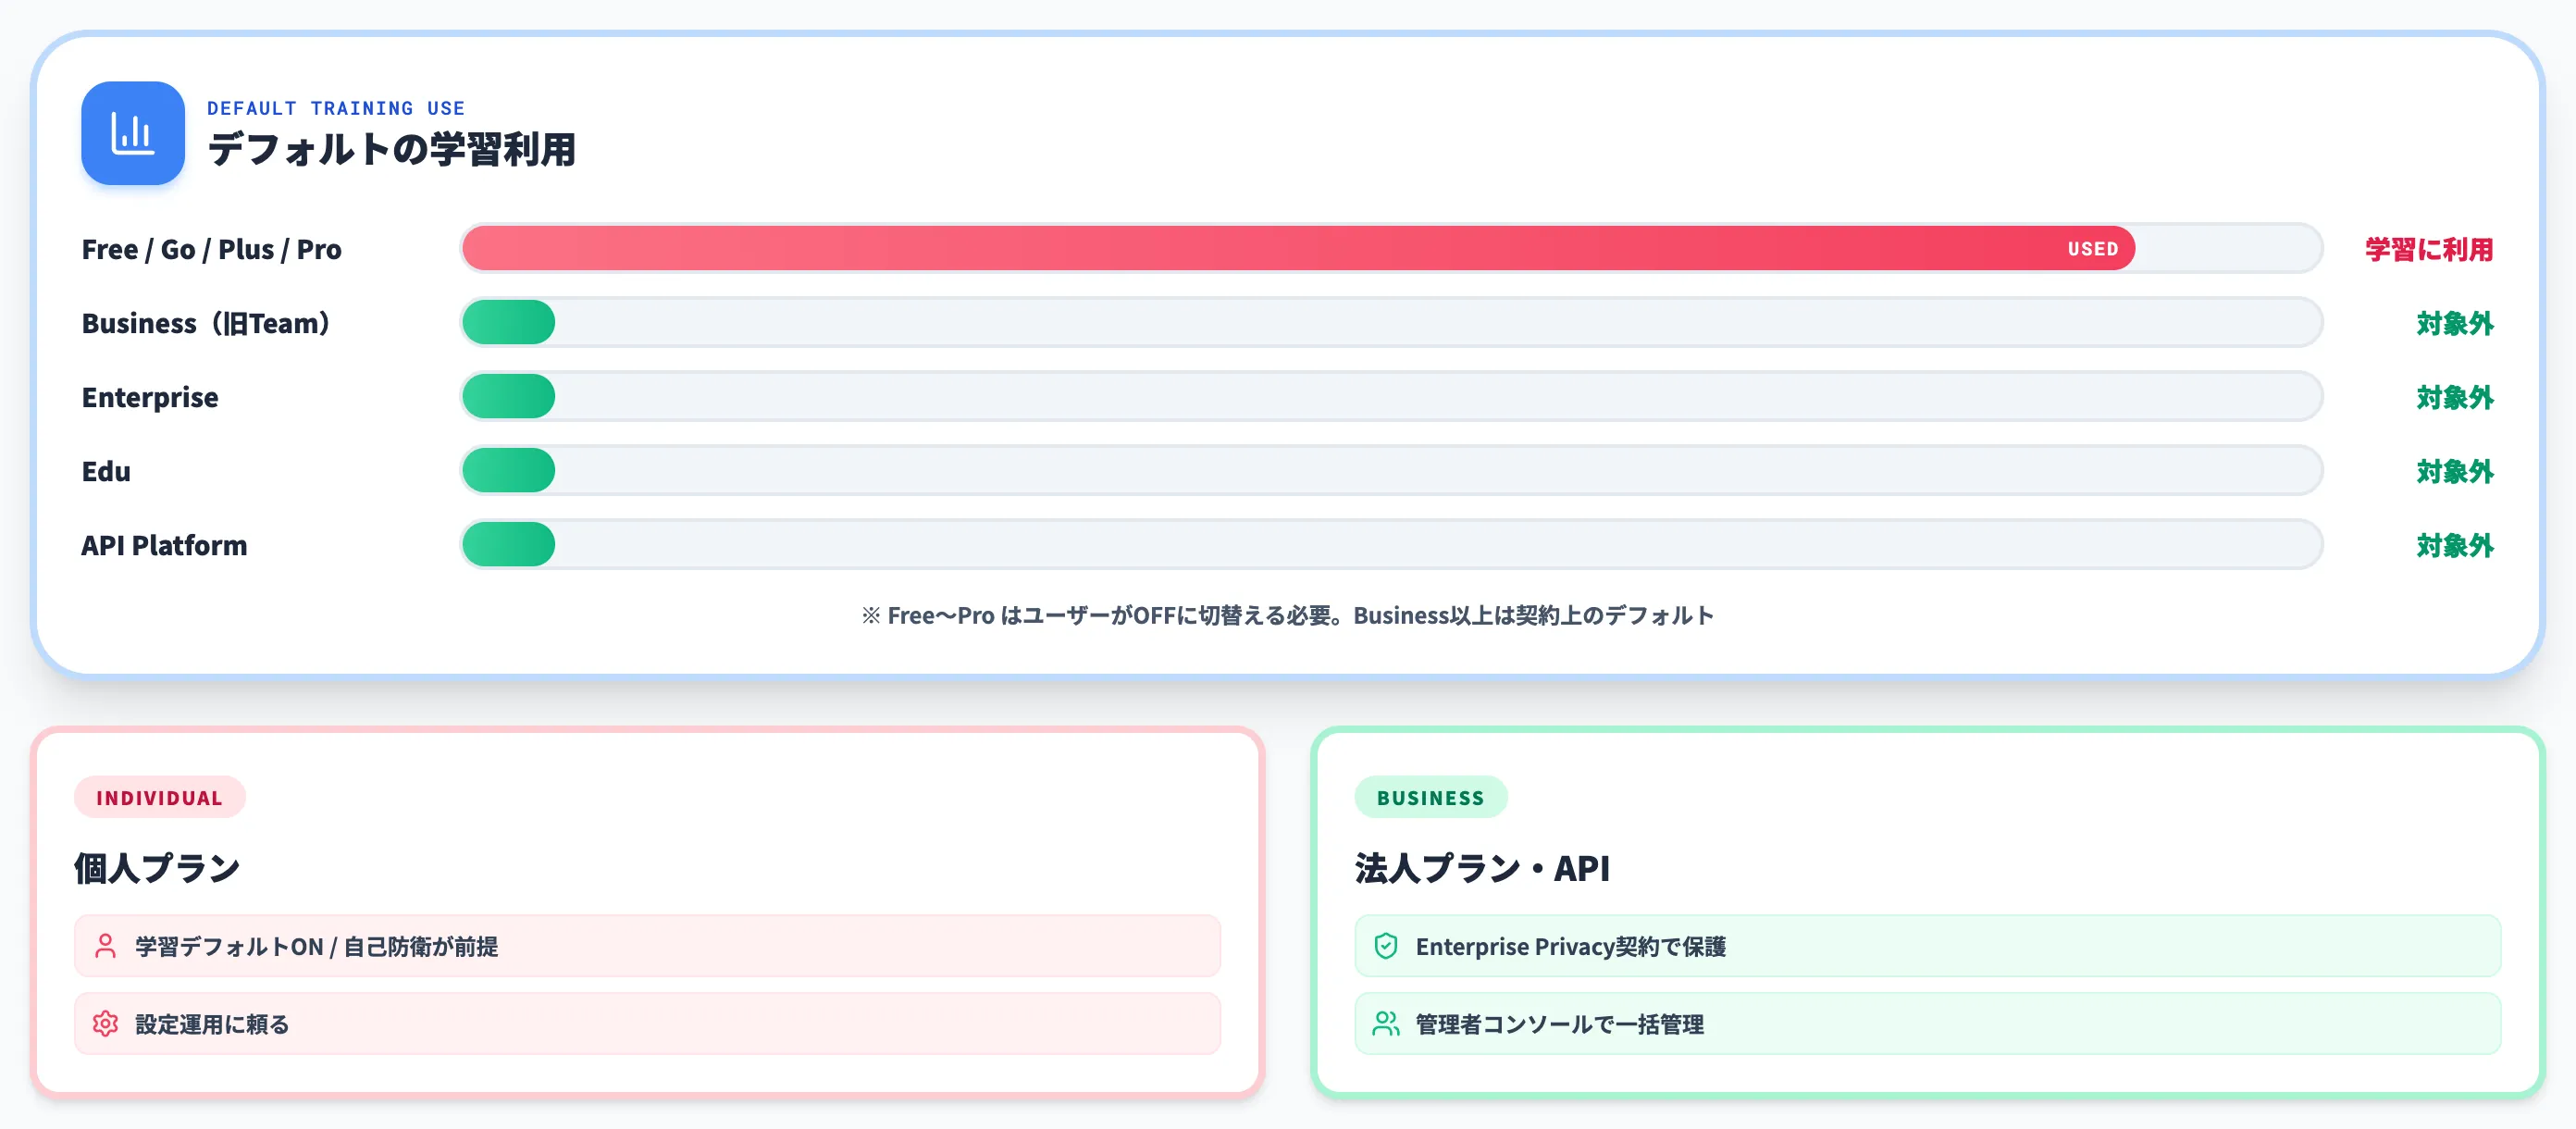Click the 管理者コンソールで一括管理 row
The width and height of the screenshot is (2576, 1129).
click(1928, 1024)
